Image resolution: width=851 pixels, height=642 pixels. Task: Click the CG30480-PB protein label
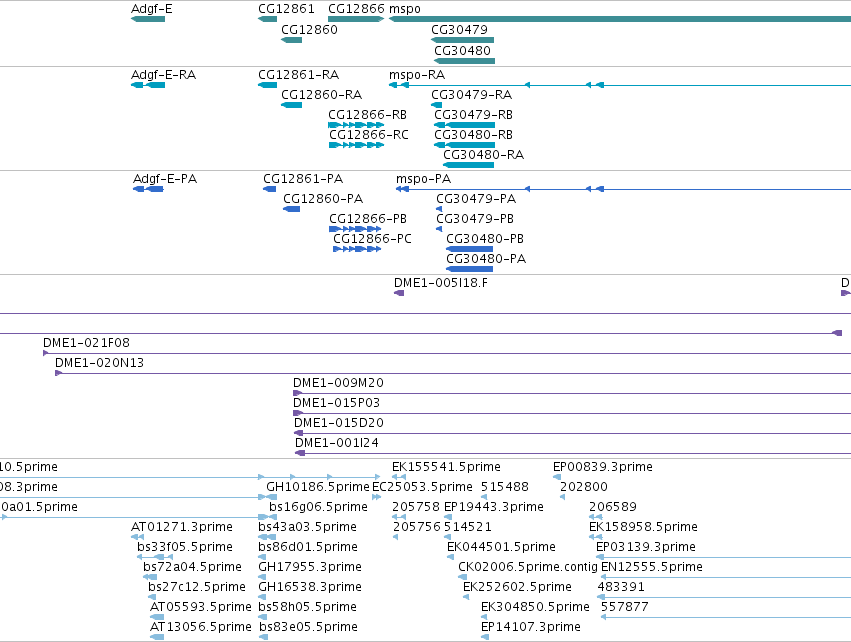point(485,239)
